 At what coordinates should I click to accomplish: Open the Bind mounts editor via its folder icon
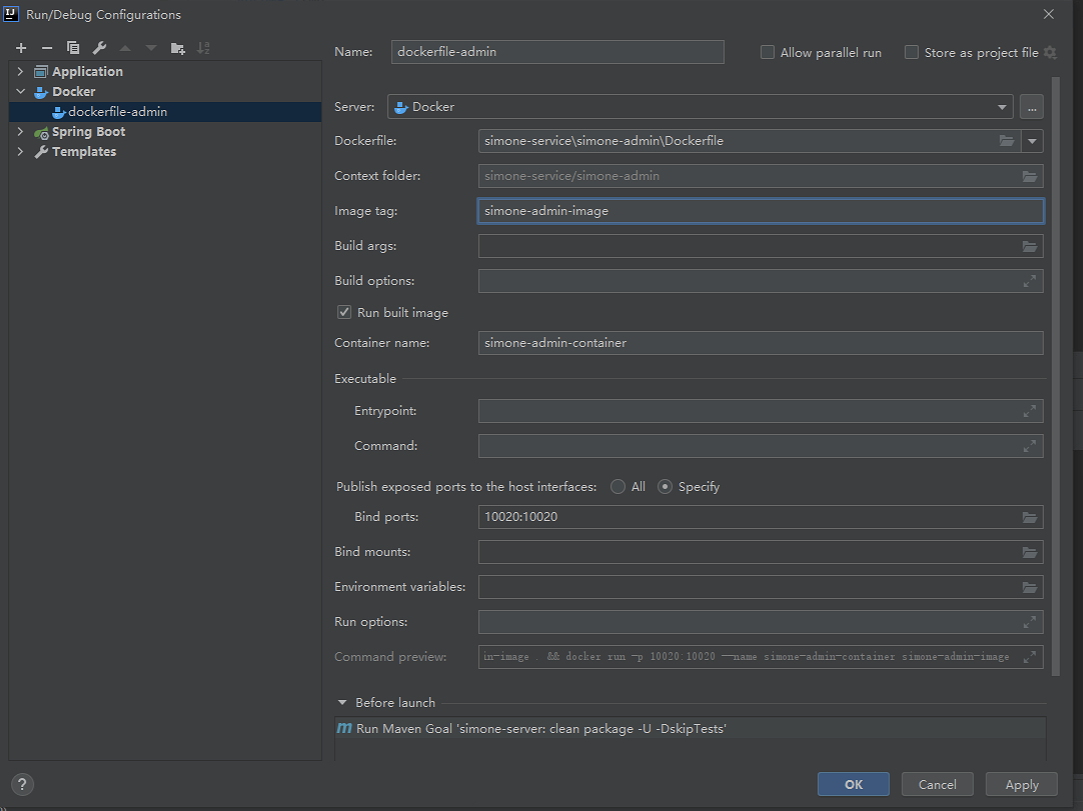[1030, 553]
